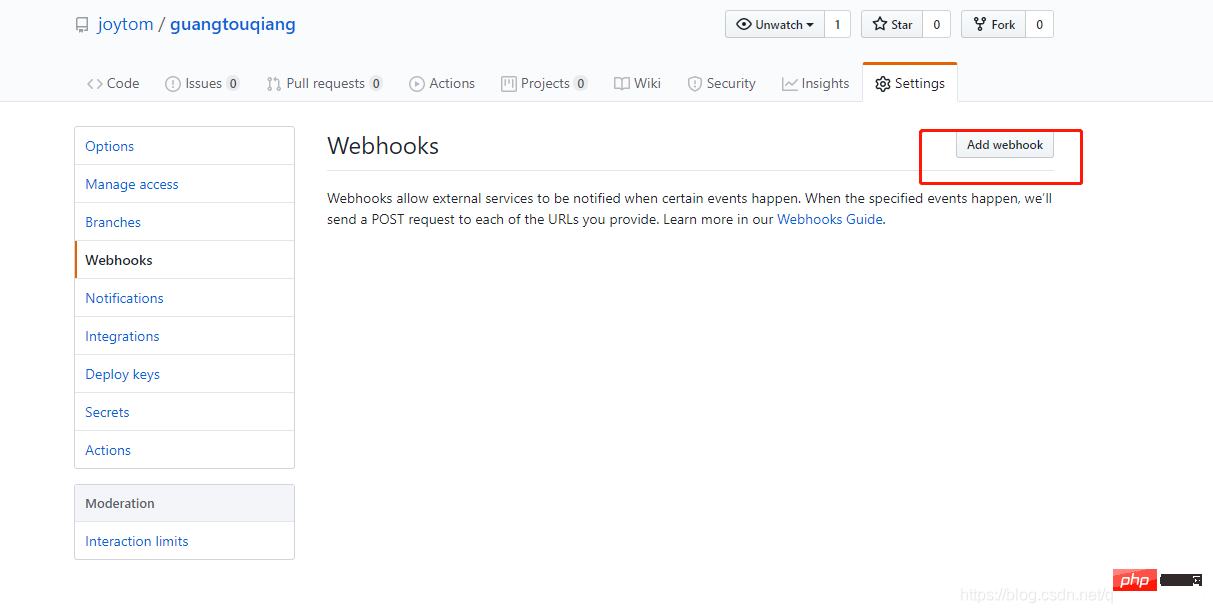Image resolution: width=1213 pixels, height=613 pixels.
Task: Go to Manage access settings
Action: [185, 184]
